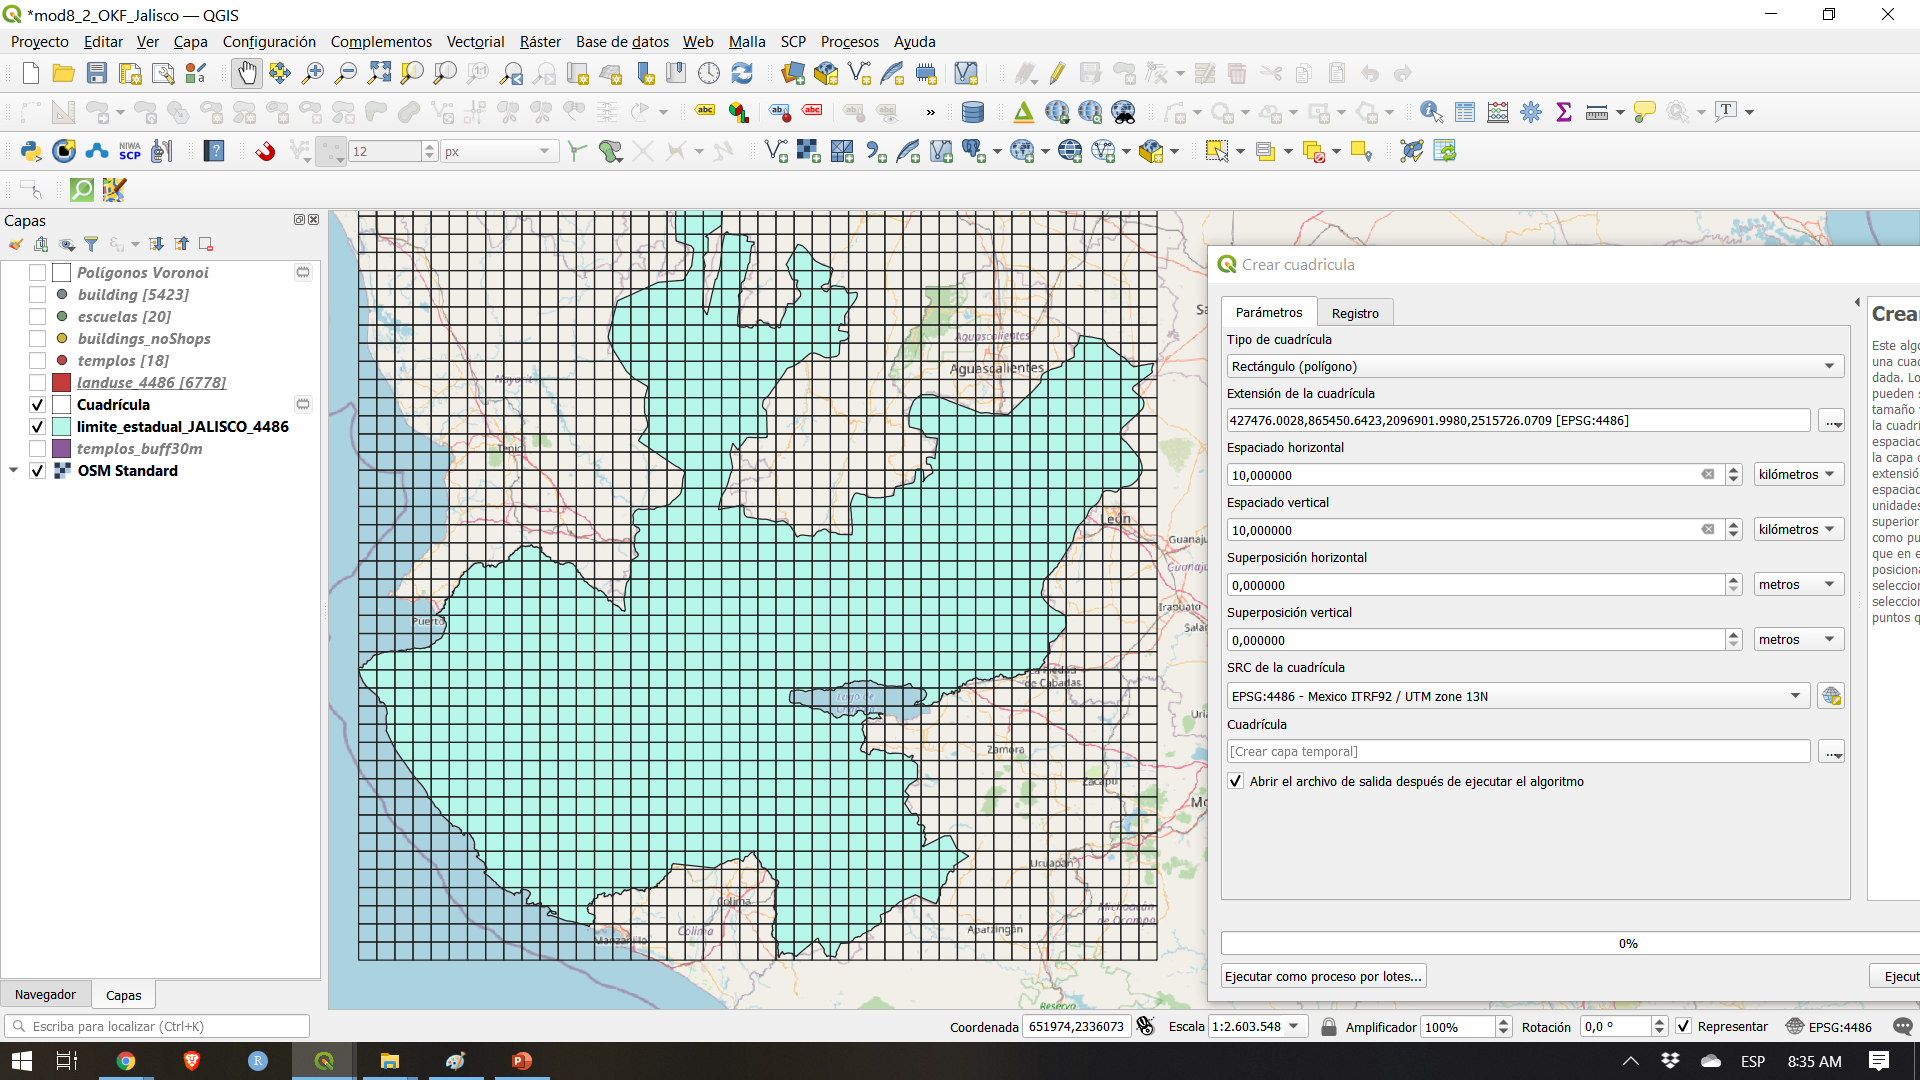Expand the OSM Standard layer group
The width and height of the screenshot is (1920, 1080).
coord(14,470)
